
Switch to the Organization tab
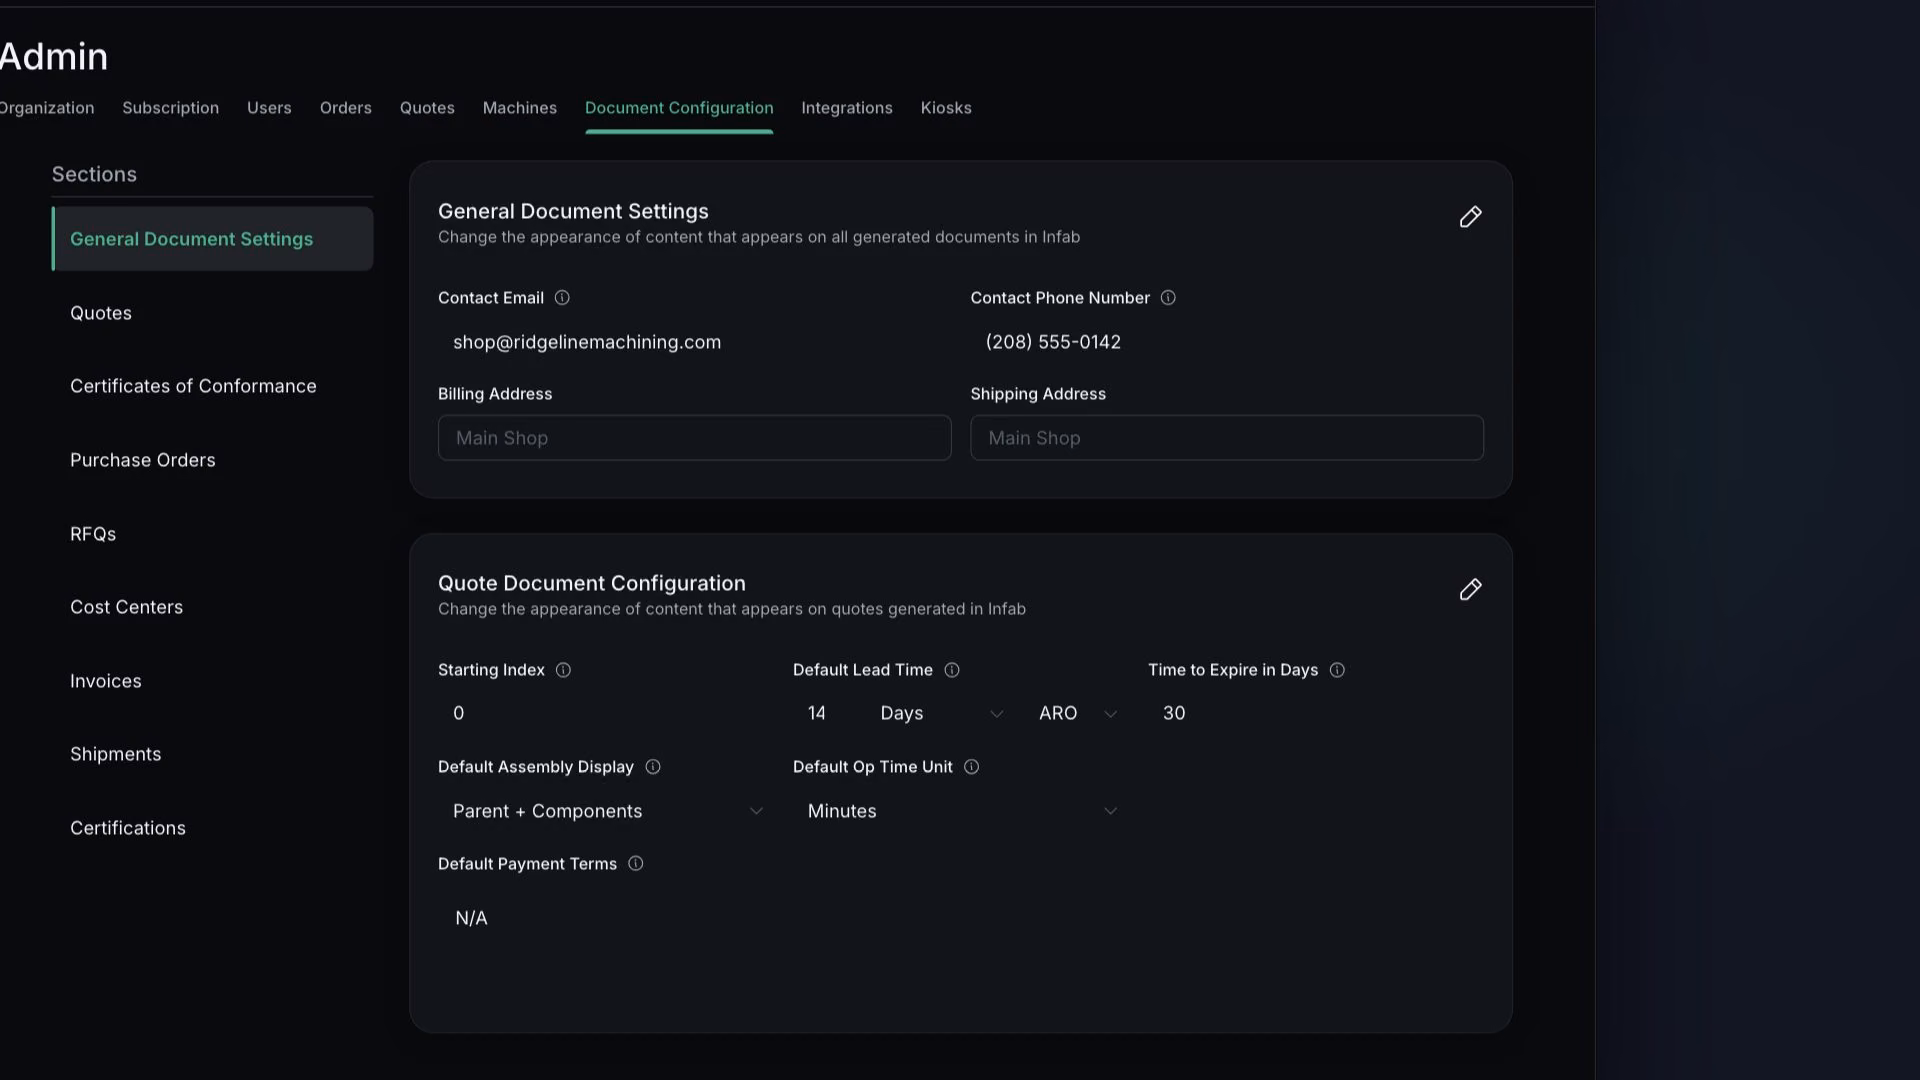coord(46,108)
